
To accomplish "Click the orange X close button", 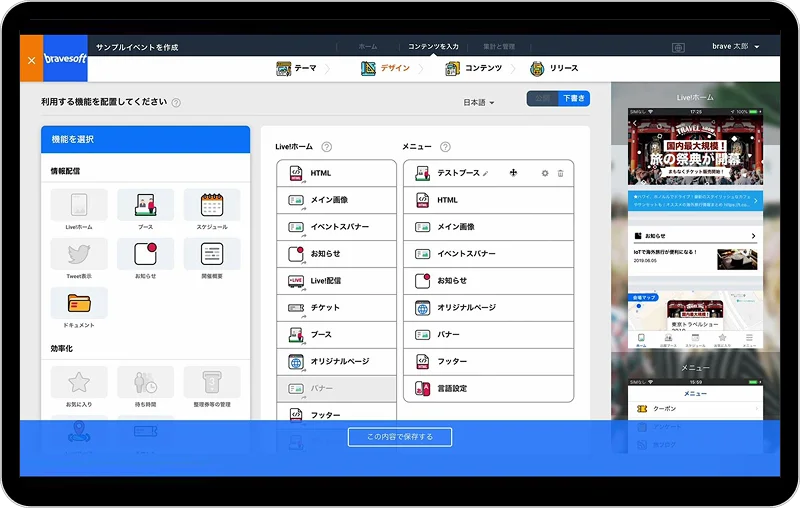I will pyautogui.click(x=31, y=60).
